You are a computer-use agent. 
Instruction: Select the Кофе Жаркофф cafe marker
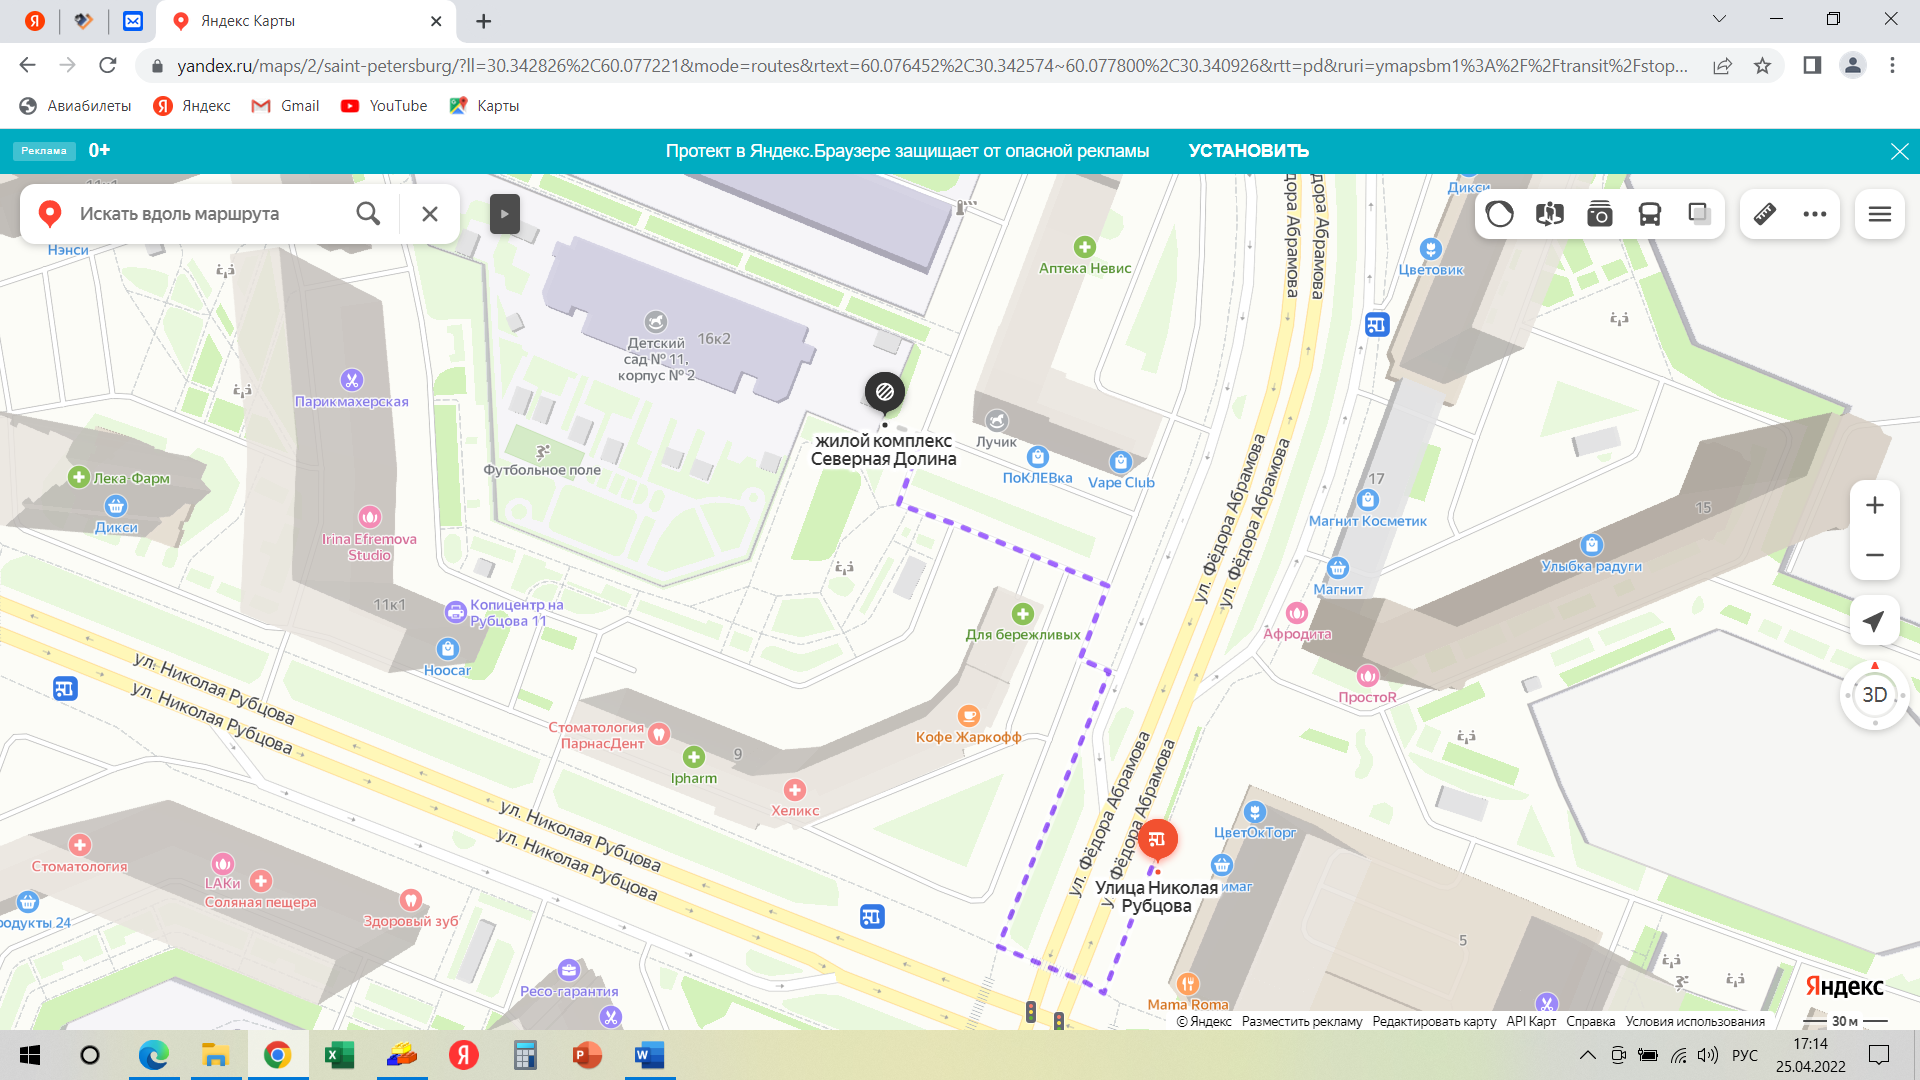click(x=968, y=716)
